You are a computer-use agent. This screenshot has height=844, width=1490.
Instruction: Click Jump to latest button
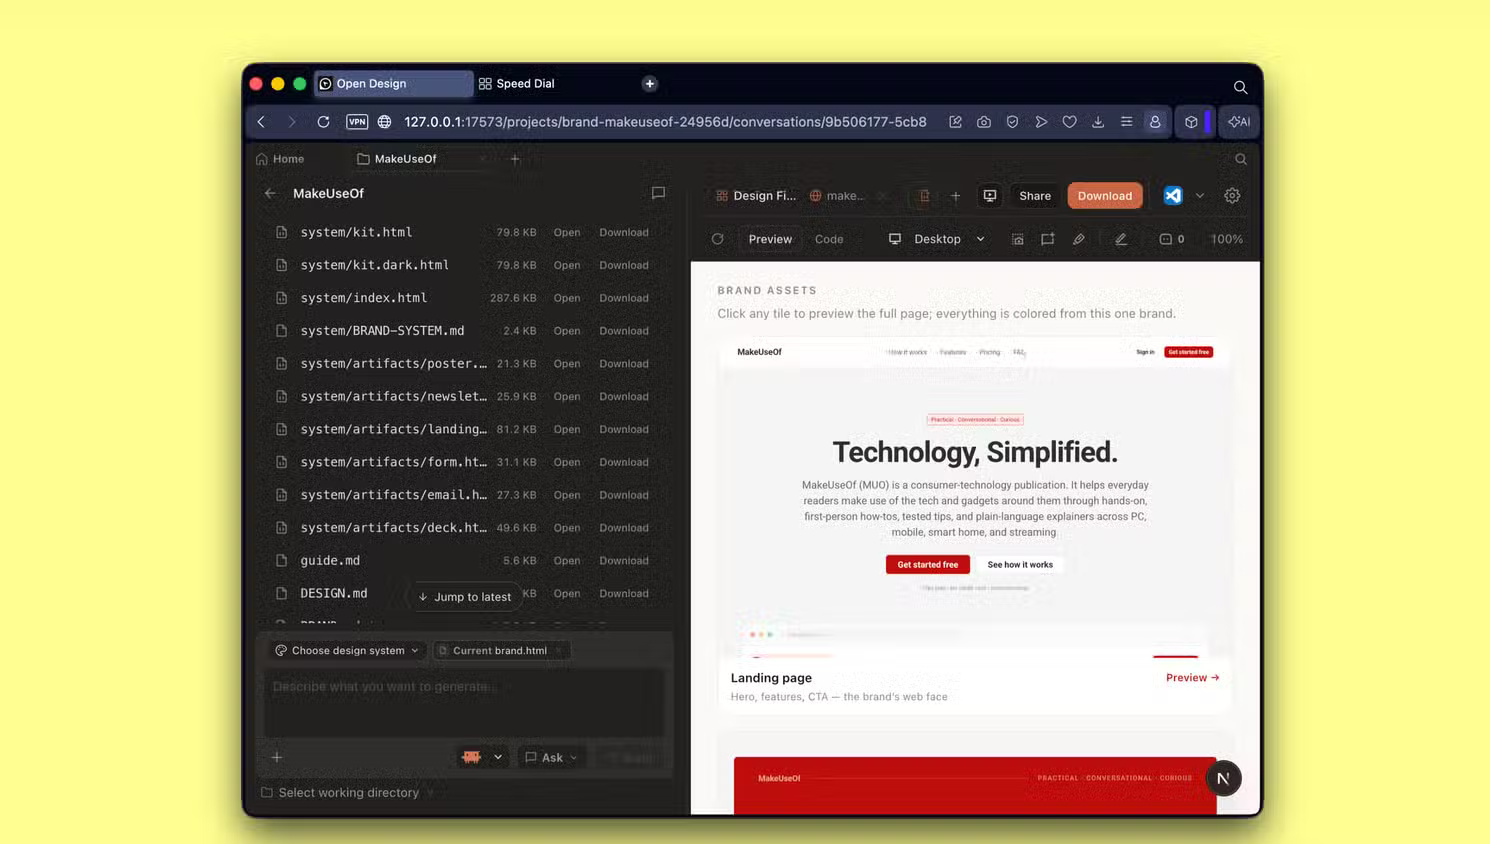coord(464,597)
